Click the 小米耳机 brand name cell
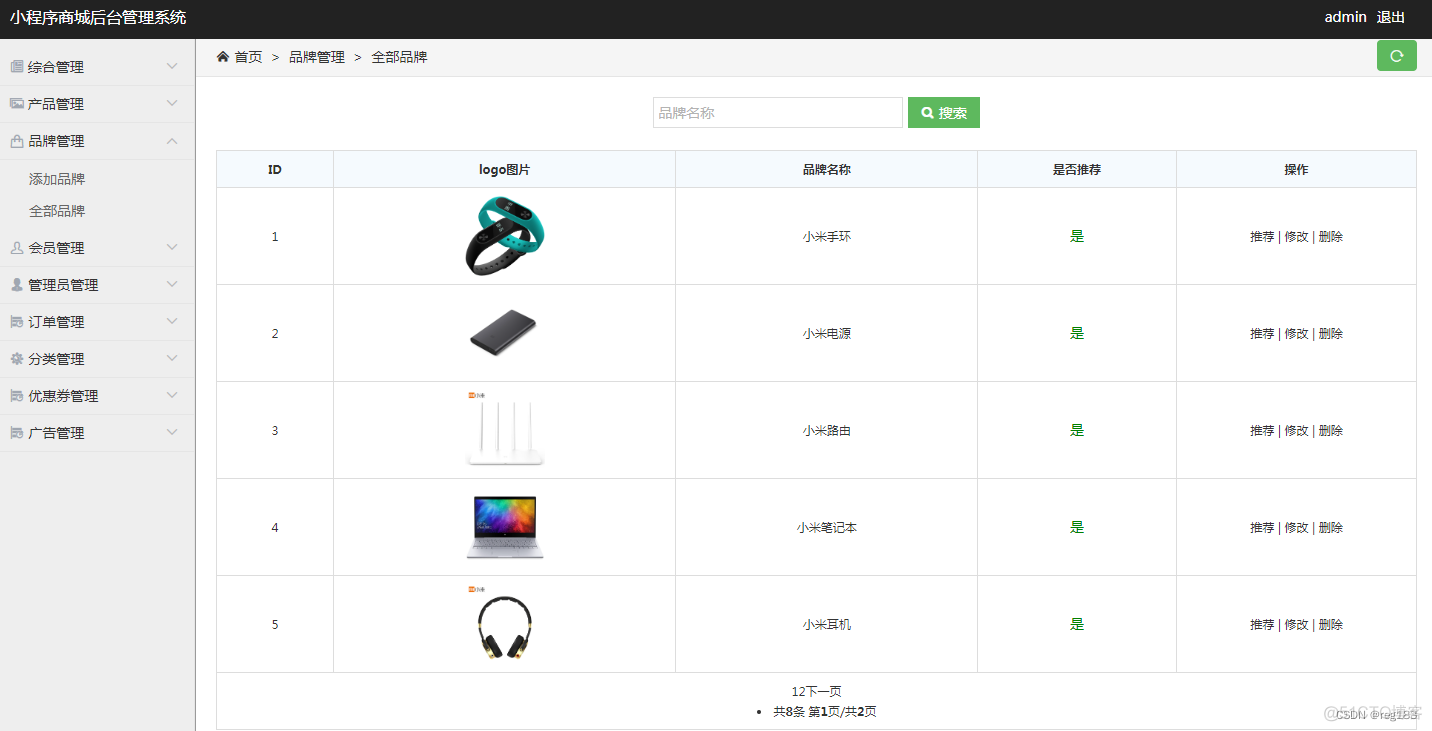 pos(826,625)
